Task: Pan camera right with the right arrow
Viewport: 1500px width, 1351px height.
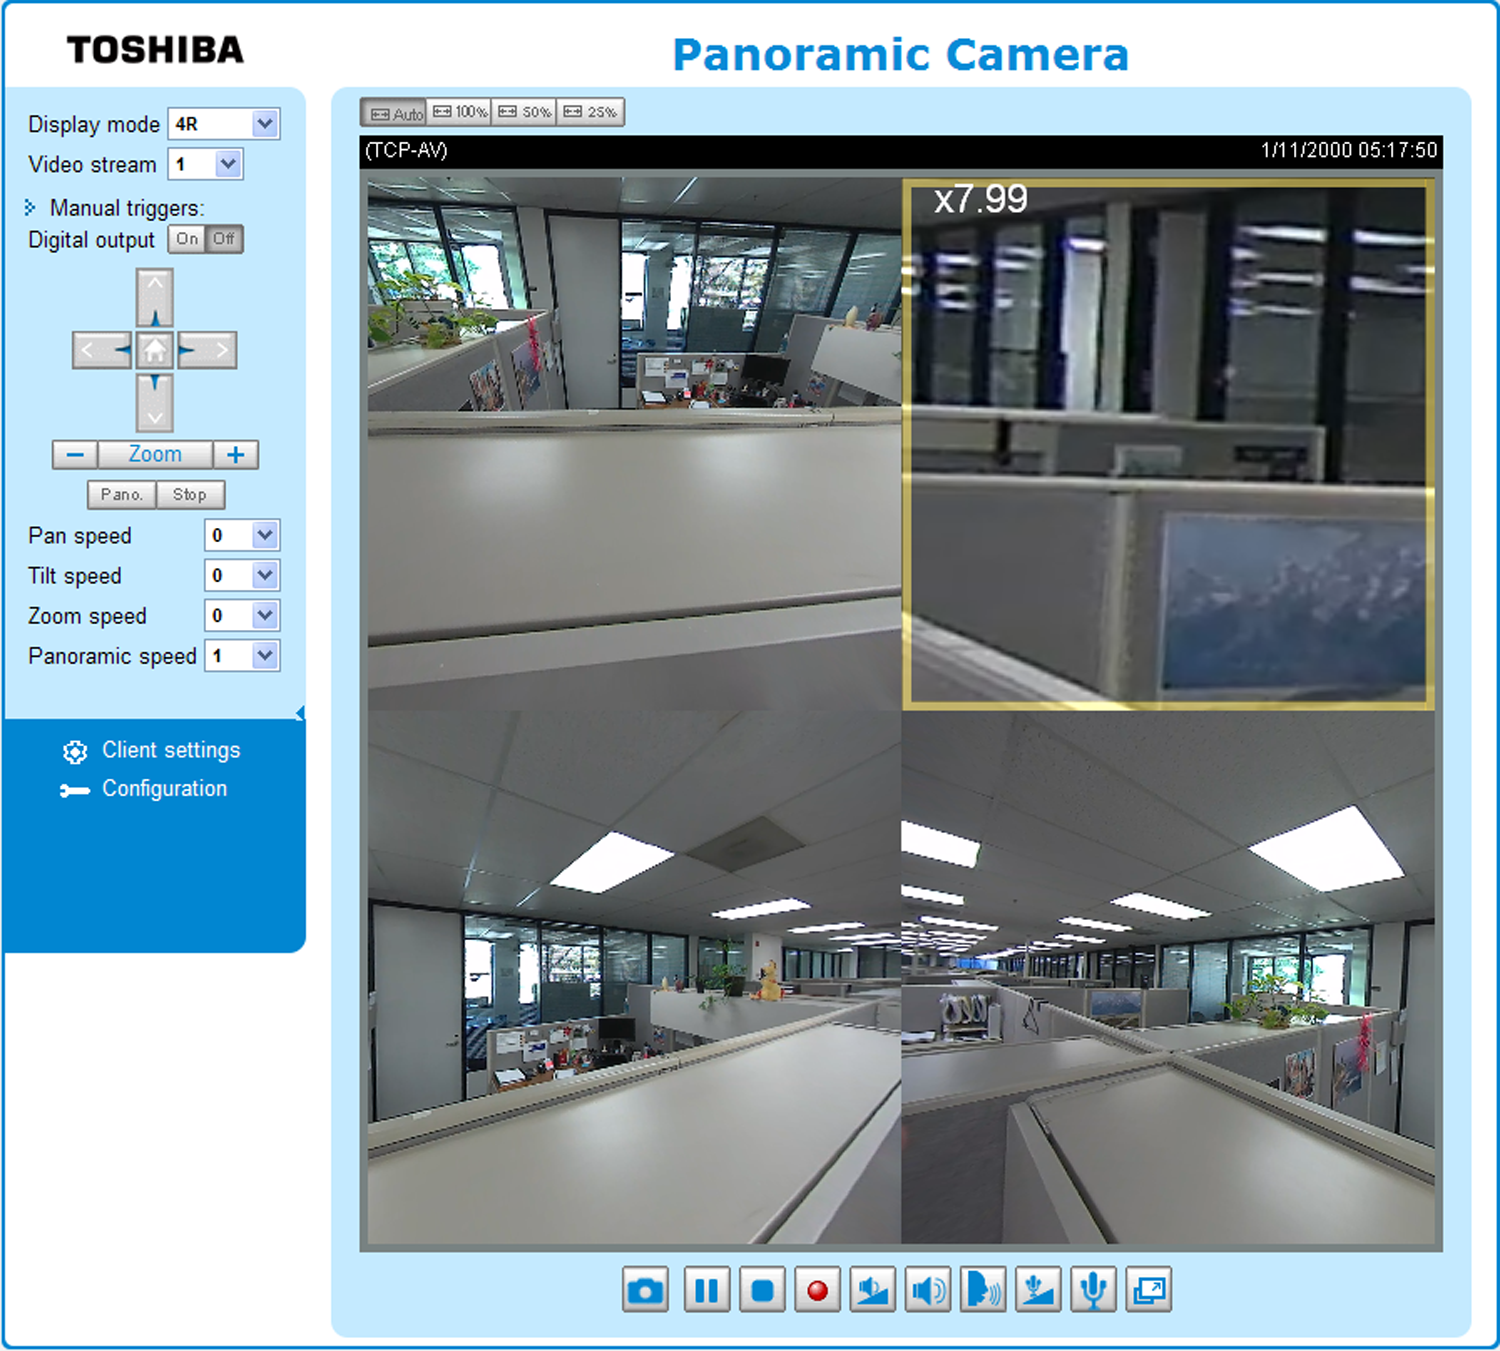Action: (207, 350)
